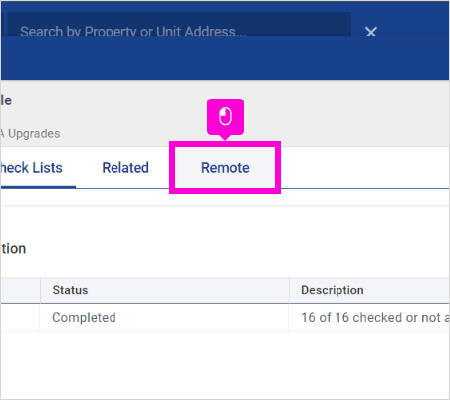
Task: Click the title text ending in 'le'
Action: coord(6,100)
